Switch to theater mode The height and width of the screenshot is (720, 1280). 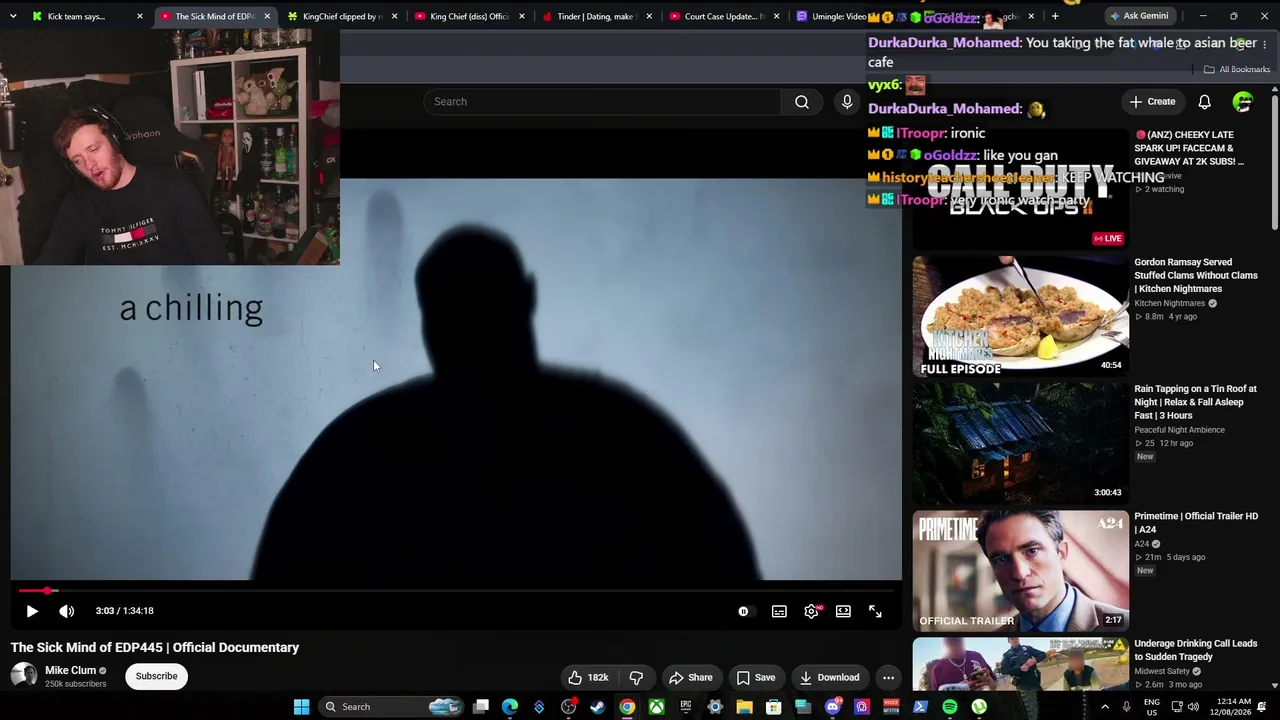(x=843, y=611)
